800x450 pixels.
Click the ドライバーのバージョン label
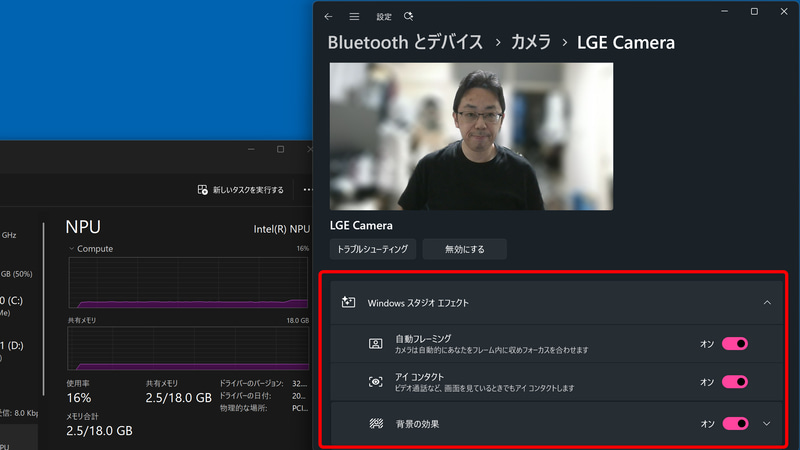pyautogui.click(x=252, y=383)
